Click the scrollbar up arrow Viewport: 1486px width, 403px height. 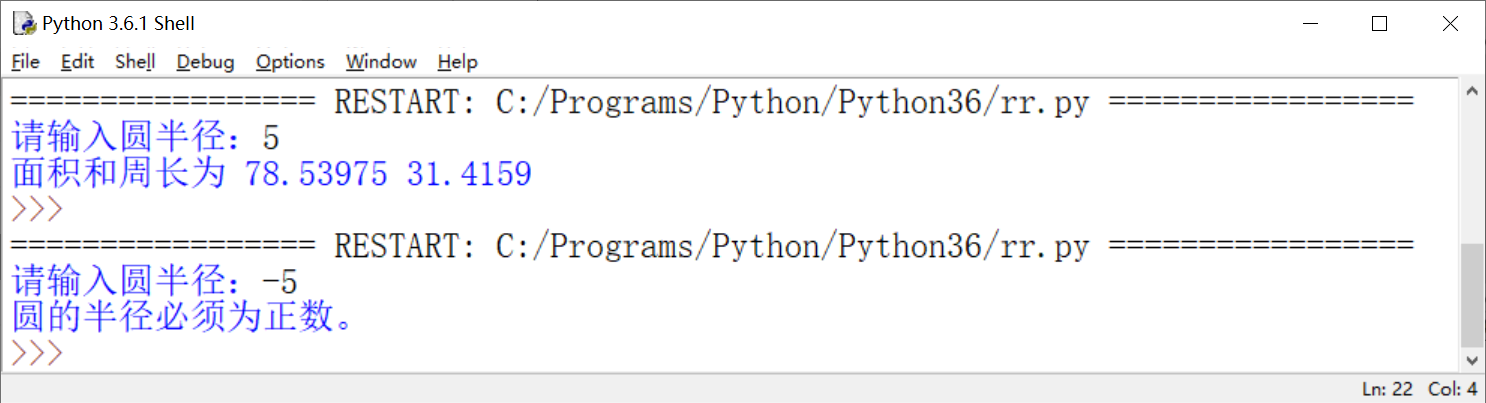pyautogui.click(x=1472, y=91)
